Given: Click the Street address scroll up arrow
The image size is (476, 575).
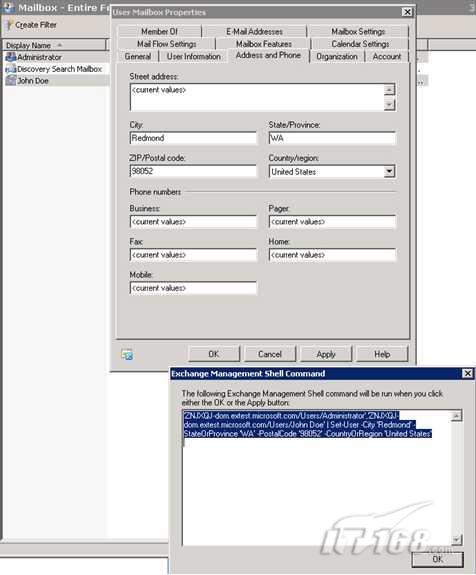Looking at the screenshot, I should (x=389, y=89).
